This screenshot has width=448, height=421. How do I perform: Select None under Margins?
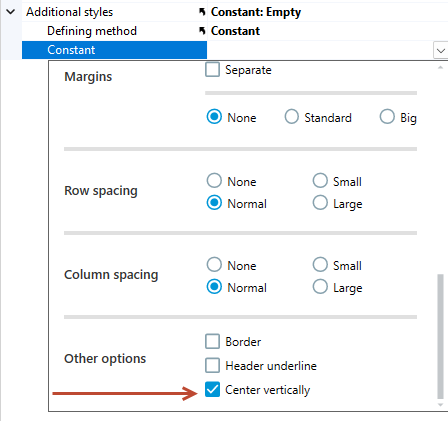[x=214, y=117]
